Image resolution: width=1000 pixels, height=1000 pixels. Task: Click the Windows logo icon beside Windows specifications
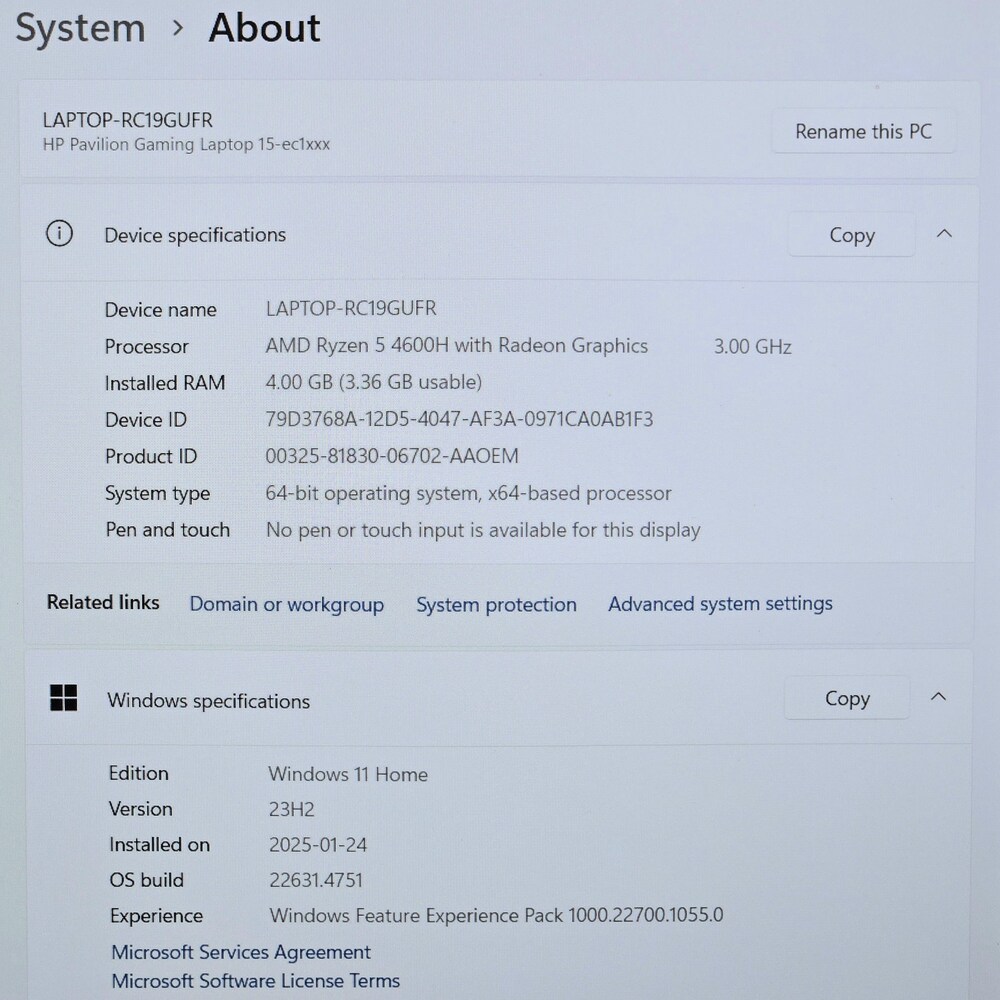[64, 698]
